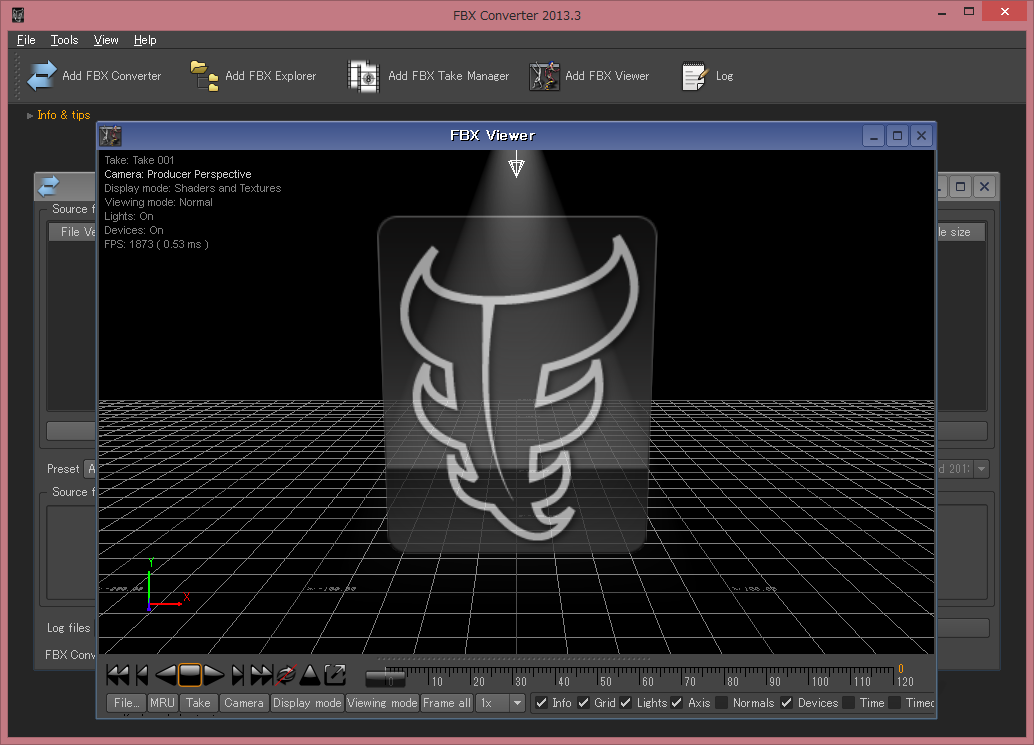This screenshot has height=745, width=1034.
Task: Click the Frame all button
Action: point(447,703)
